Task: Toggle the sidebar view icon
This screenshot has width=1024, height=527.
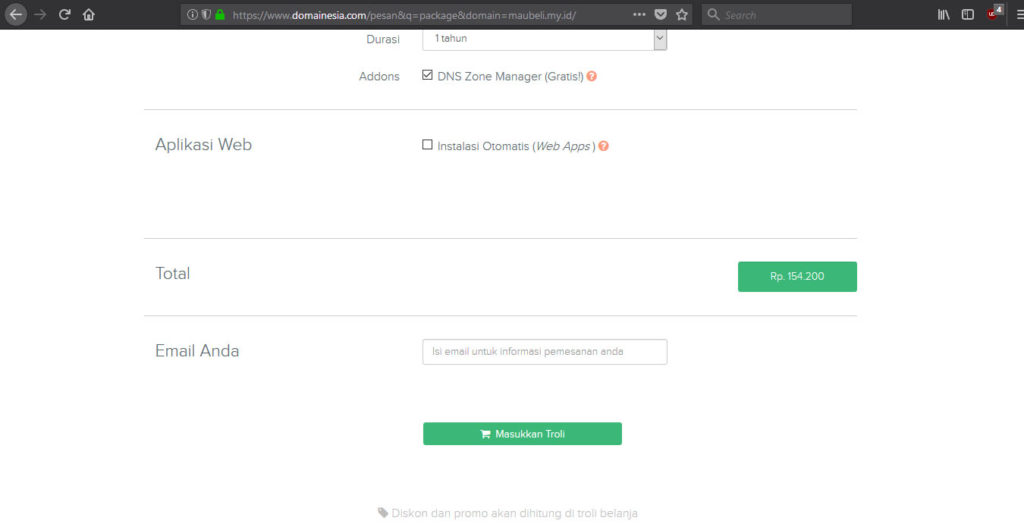Action: click(x=968, y=14)
